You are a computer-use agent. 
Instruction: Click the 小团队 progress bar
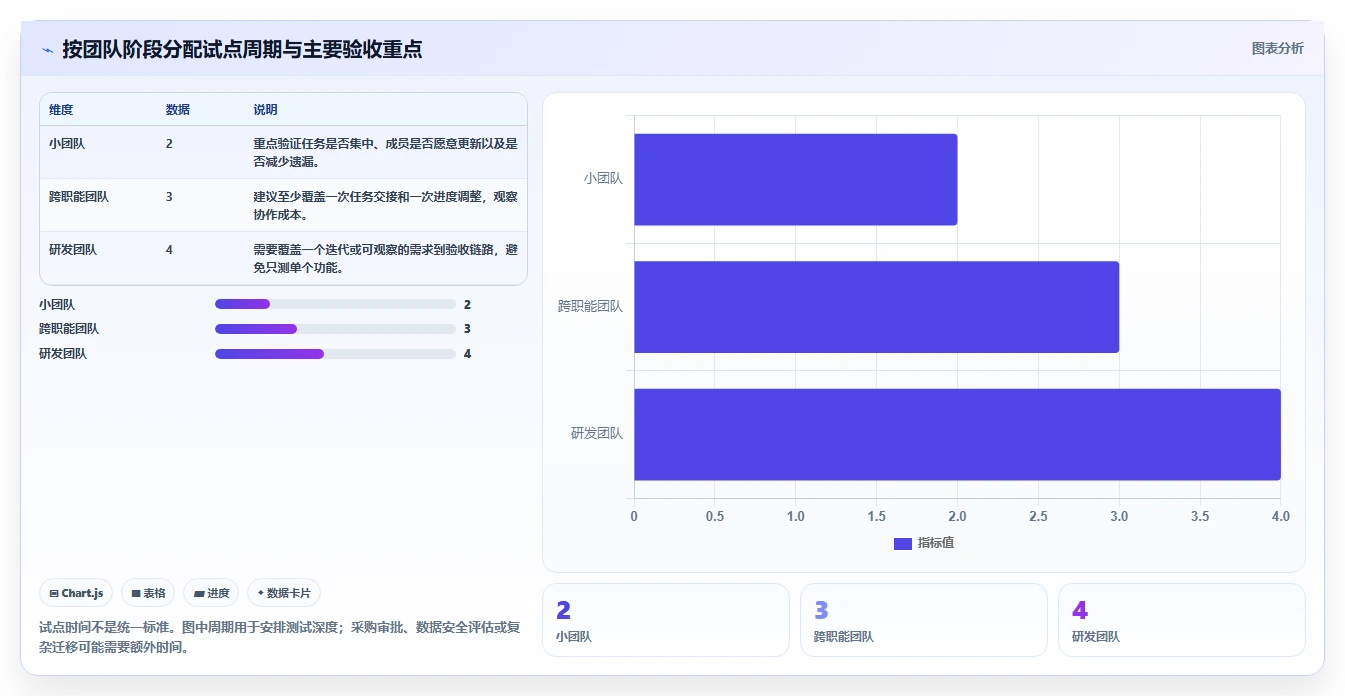click(335, 304)
